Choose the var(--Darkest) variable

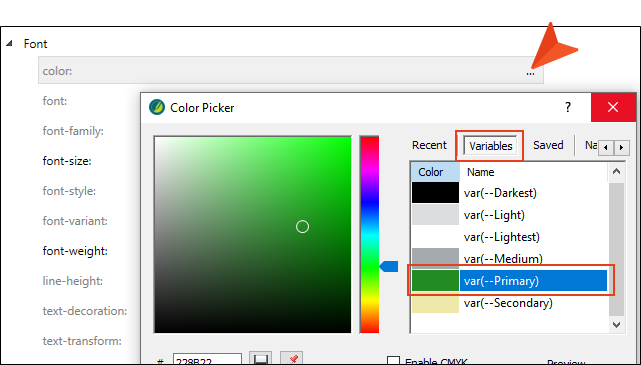pyautogui.click(x=500, y=193)
